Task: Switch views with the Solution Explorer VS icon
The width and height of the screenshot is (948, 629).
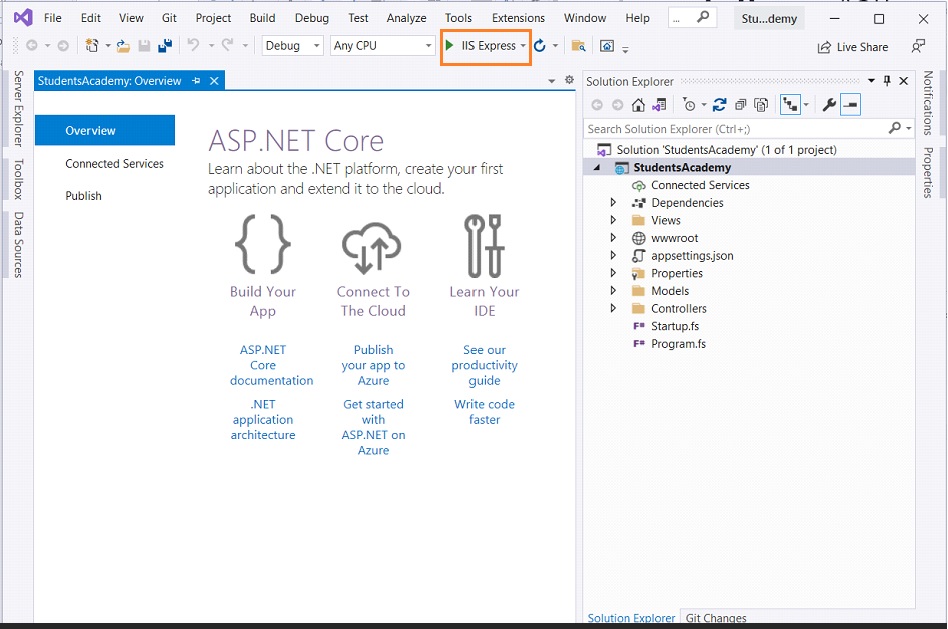Action: 659,105
